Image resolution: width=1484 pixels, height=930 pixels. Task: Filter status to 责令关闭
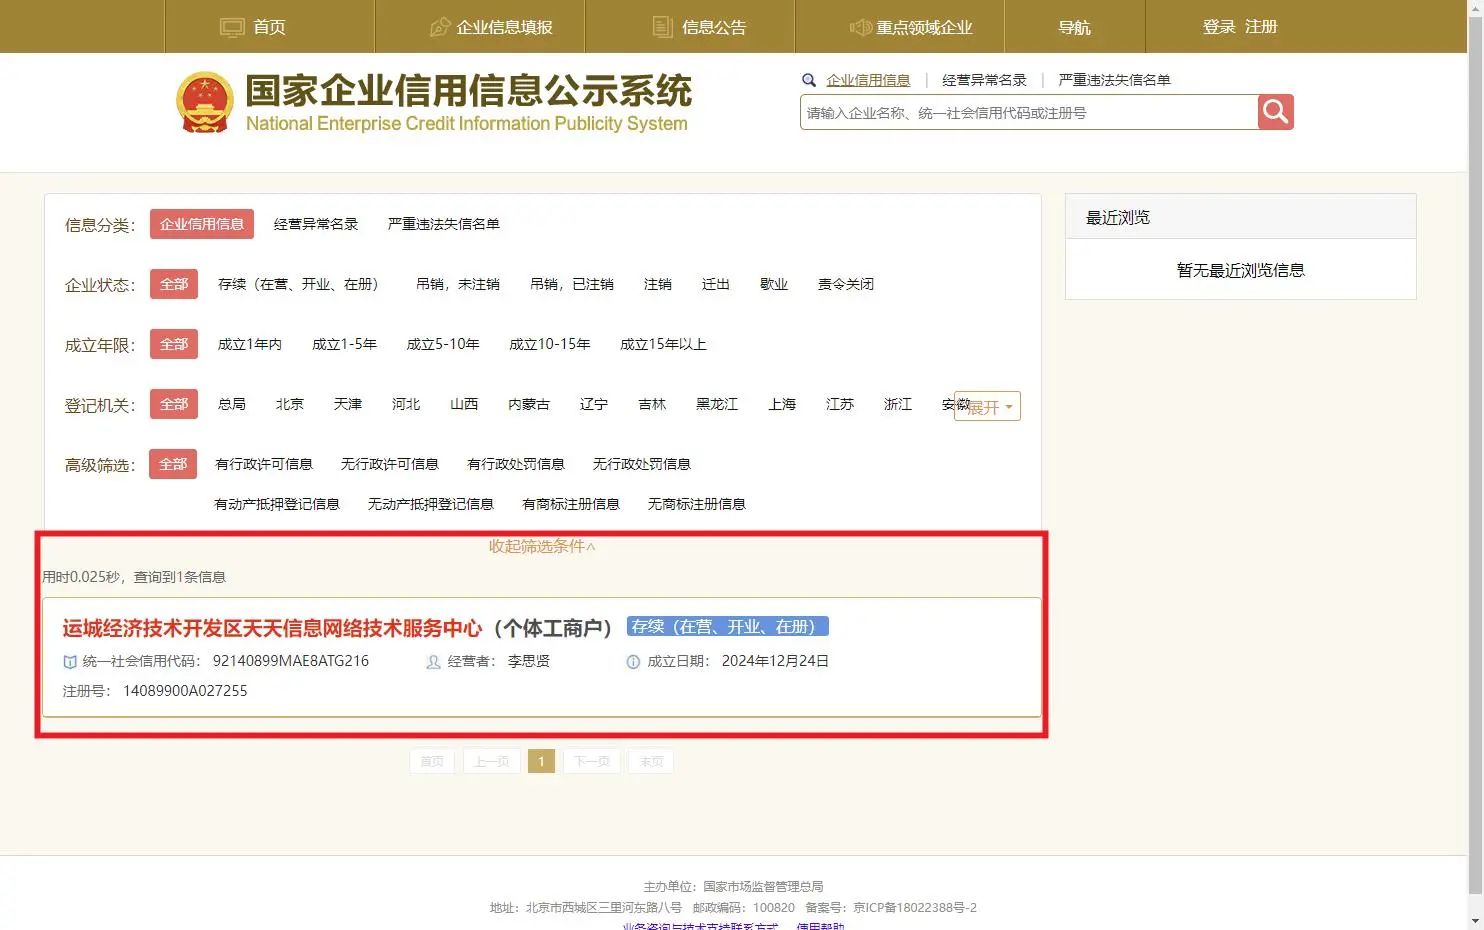(x=846, y=284)
